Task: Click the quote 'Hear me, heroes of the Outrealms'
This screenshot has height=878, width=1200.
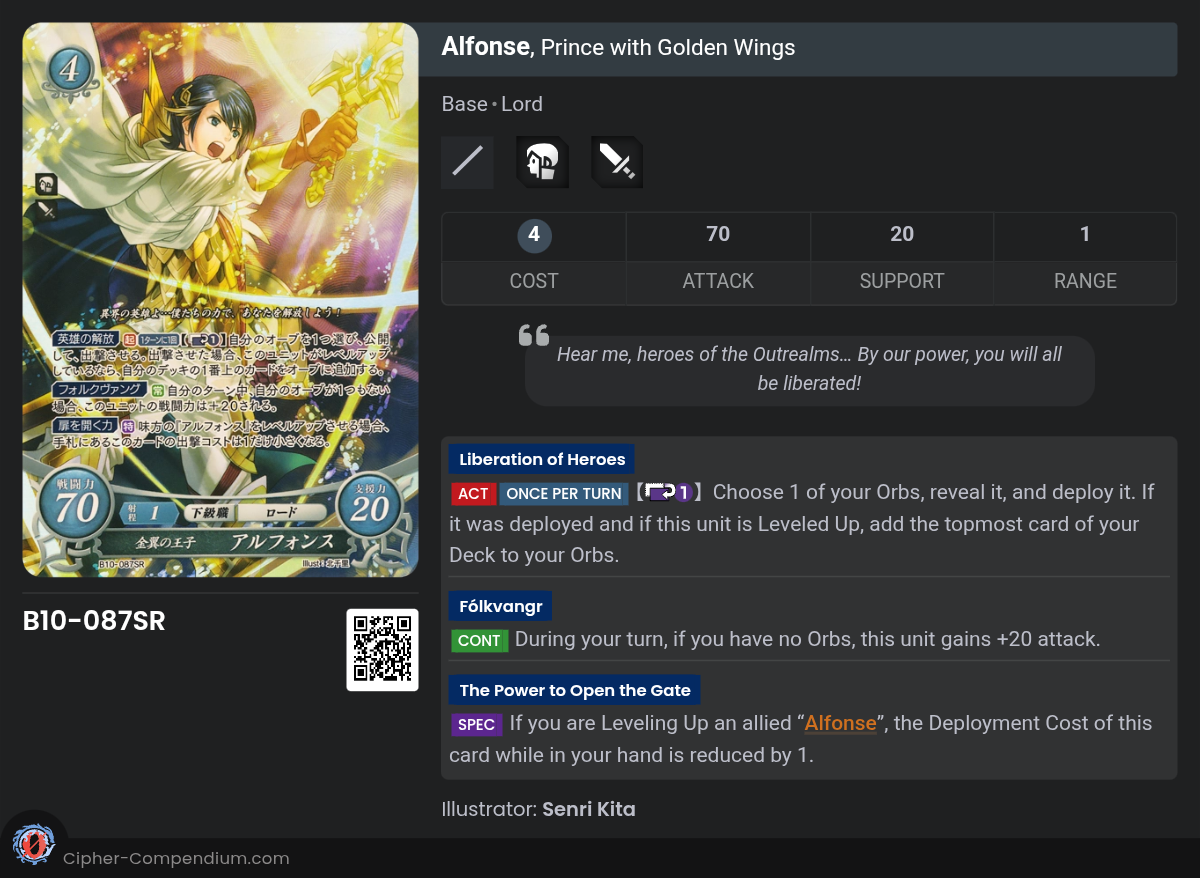Action: click(x=809, y=369)
